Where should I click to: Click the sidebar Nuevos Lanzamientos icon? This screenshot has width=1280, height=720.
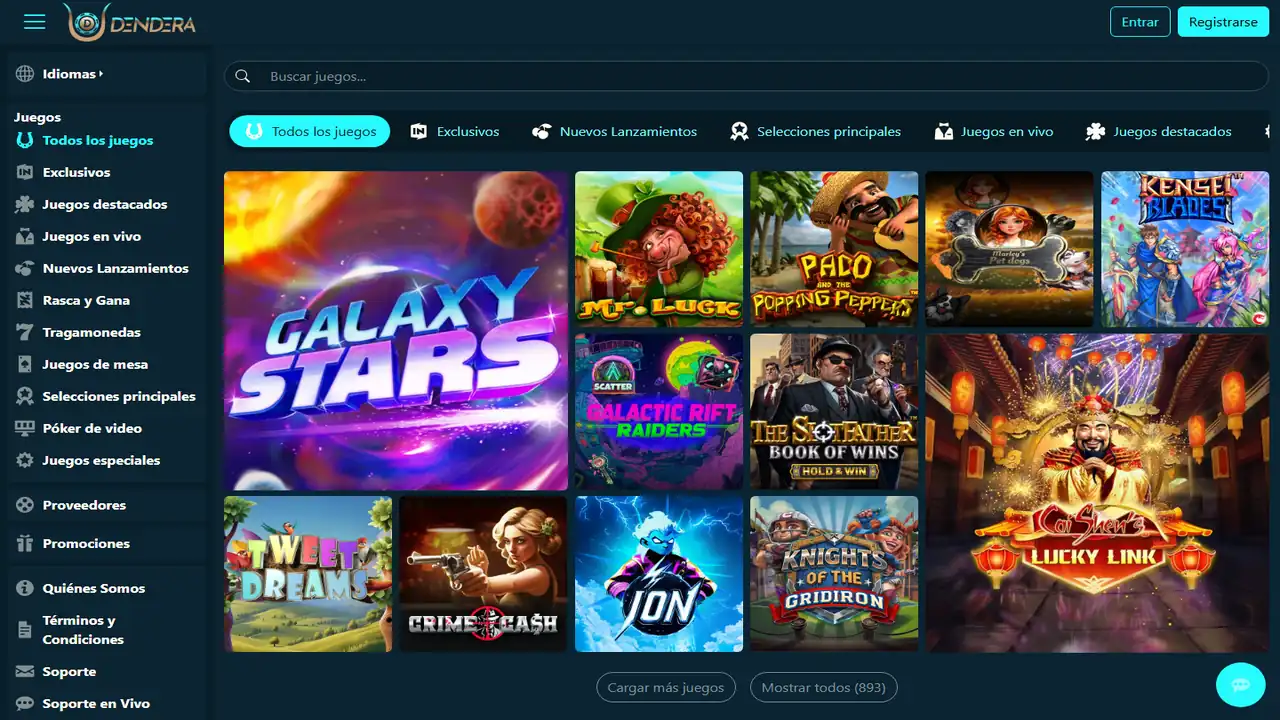[x=25, y=269]
